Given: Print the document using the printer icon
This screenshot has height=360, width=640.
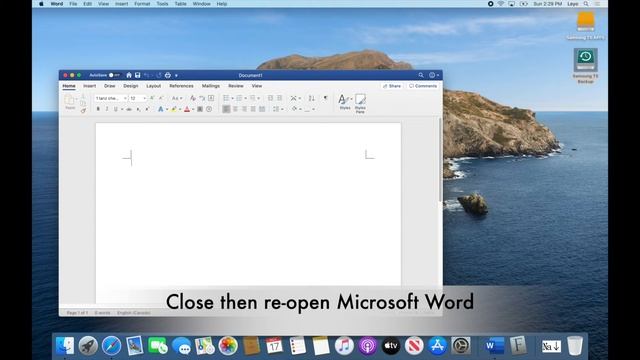Looking at the screenshot, I should [167, 75].
